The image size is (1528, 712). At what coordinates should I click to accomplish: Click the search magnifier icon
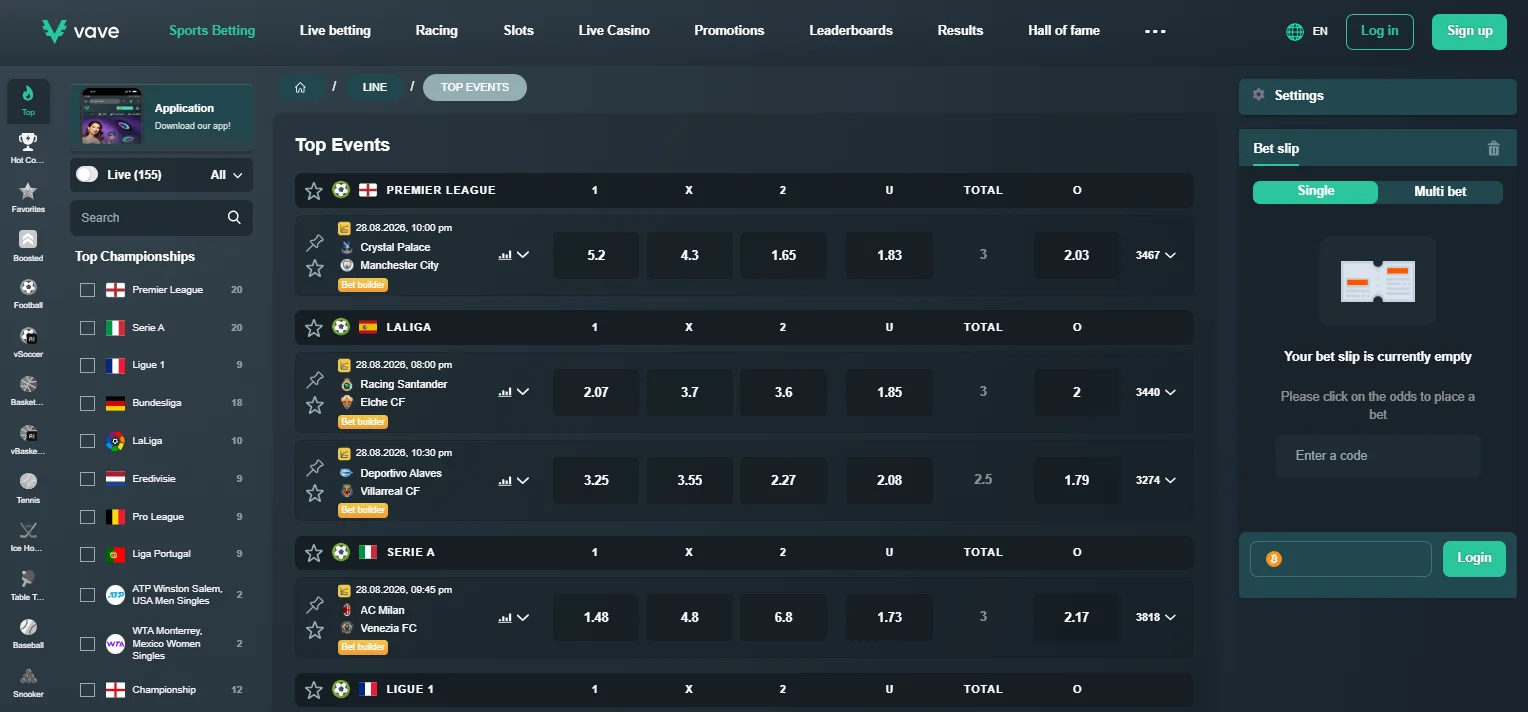[234, 217]
